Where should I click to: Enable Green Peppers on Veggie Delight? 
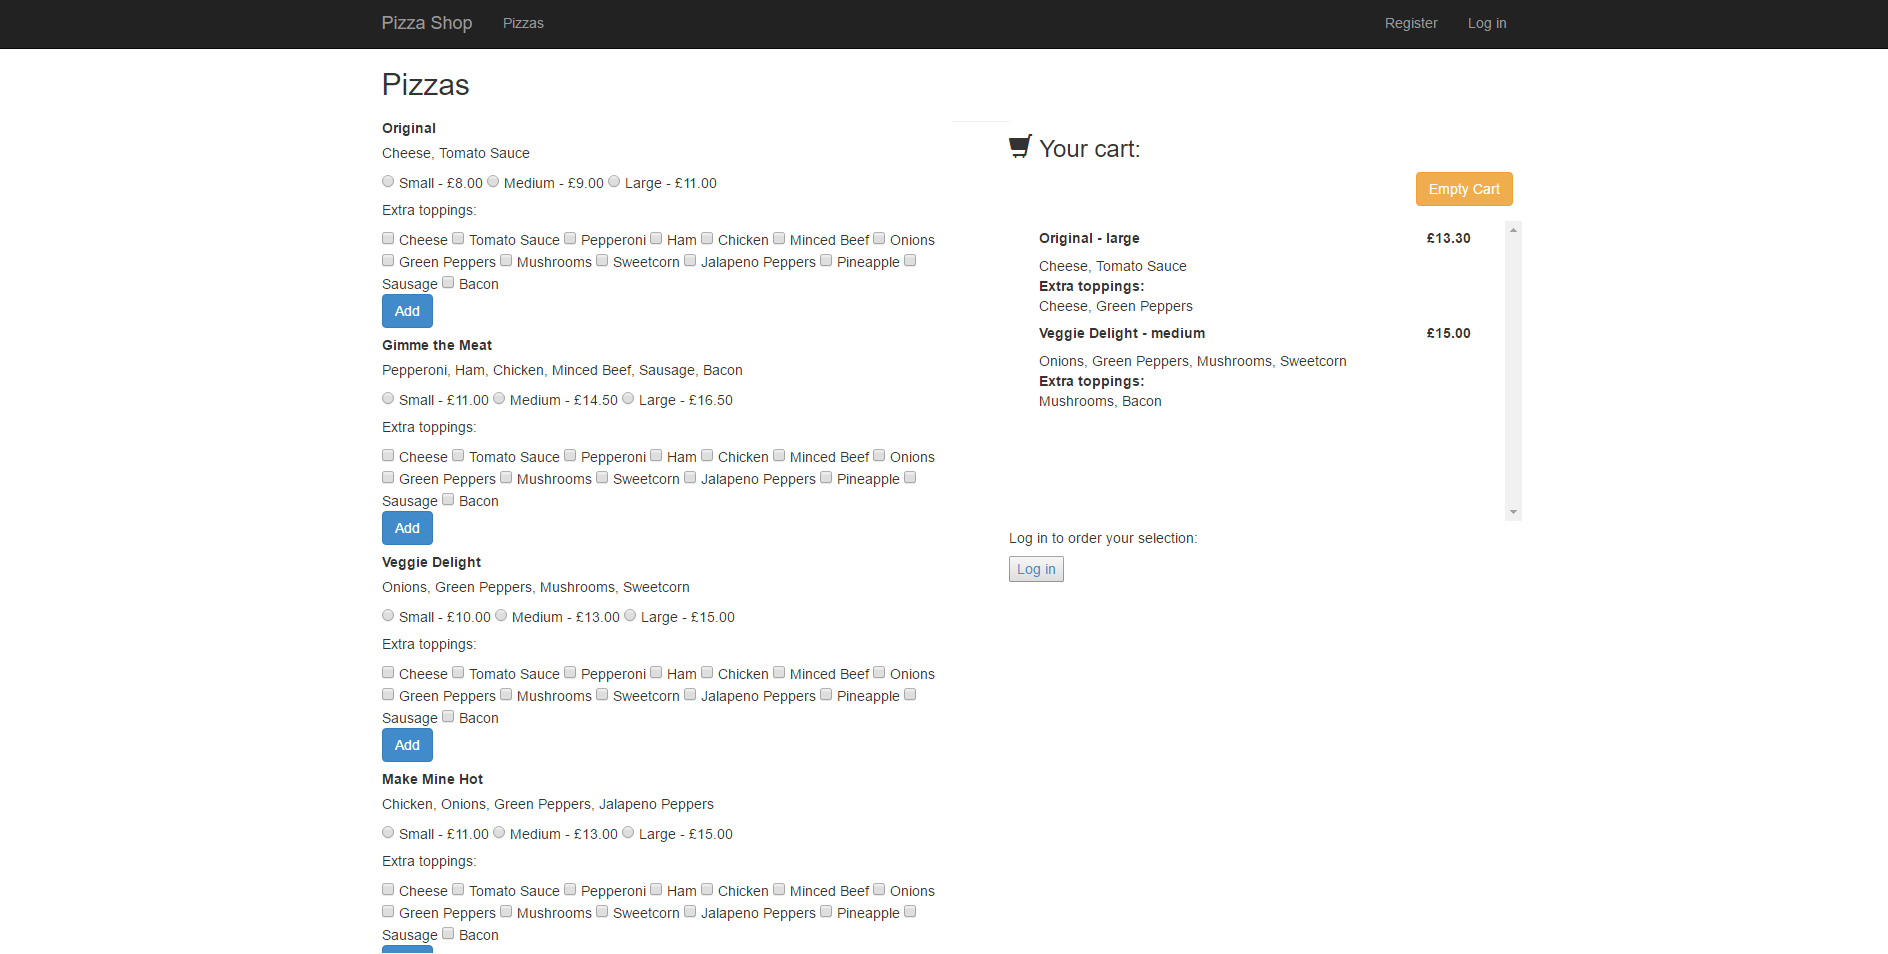[388, 695]
